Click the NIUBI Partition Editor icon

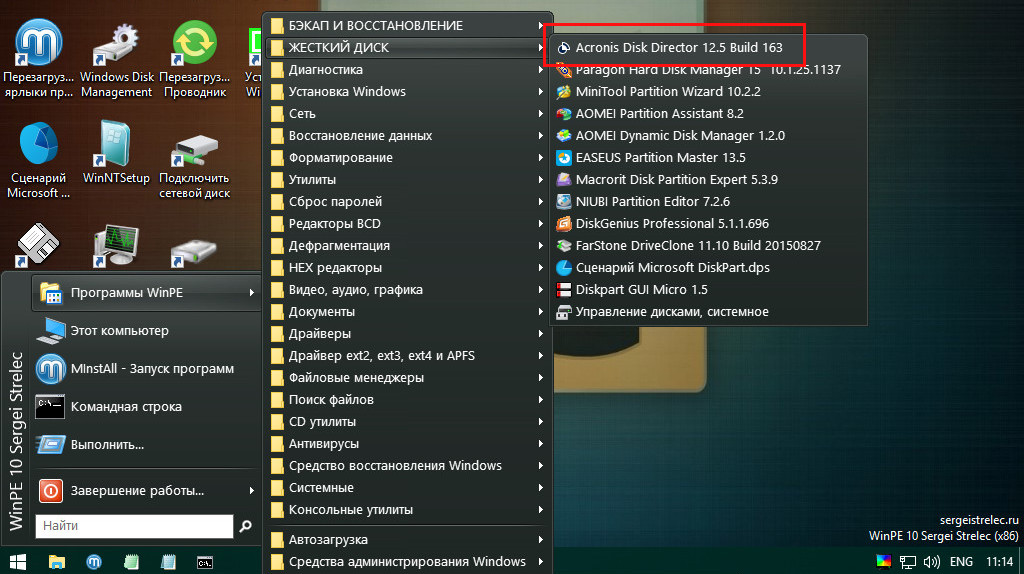click(564, 202)
